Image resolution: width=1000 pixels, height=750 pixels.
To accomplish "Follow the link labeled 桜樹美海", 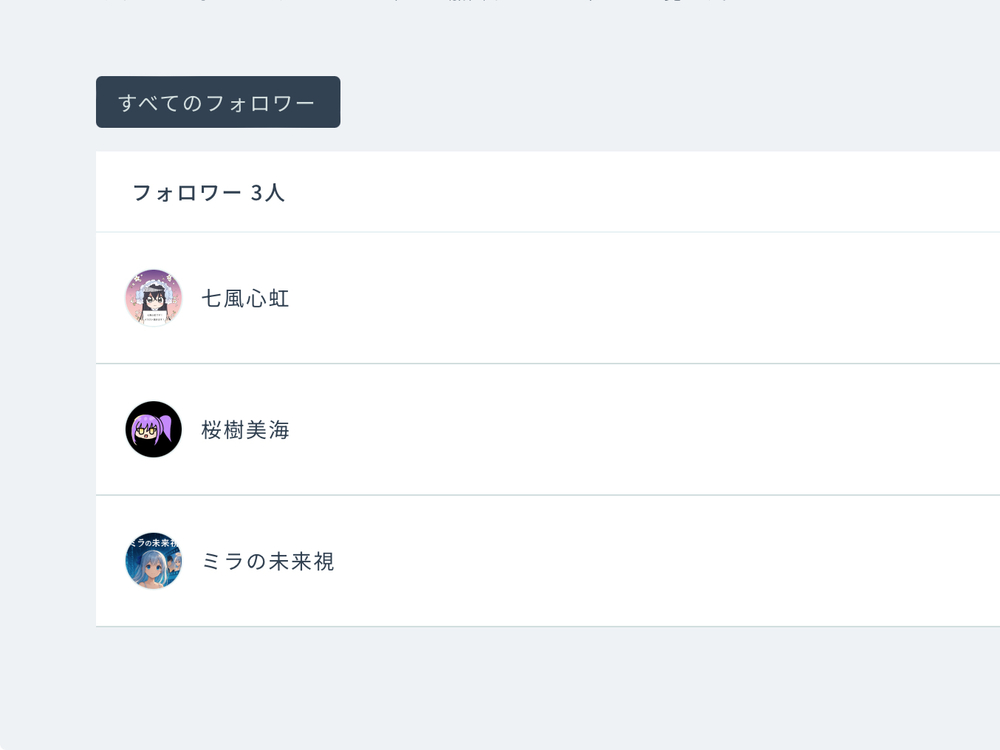I will (x=245, y=430).
